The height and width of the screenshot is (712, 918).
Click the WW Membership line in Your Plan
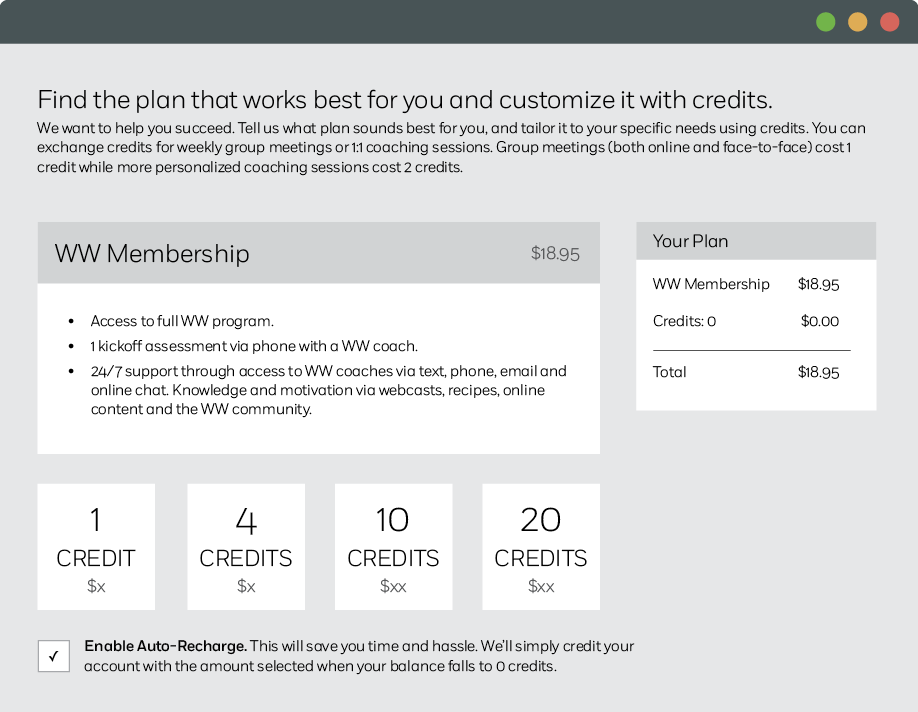[x=746, y=284]
